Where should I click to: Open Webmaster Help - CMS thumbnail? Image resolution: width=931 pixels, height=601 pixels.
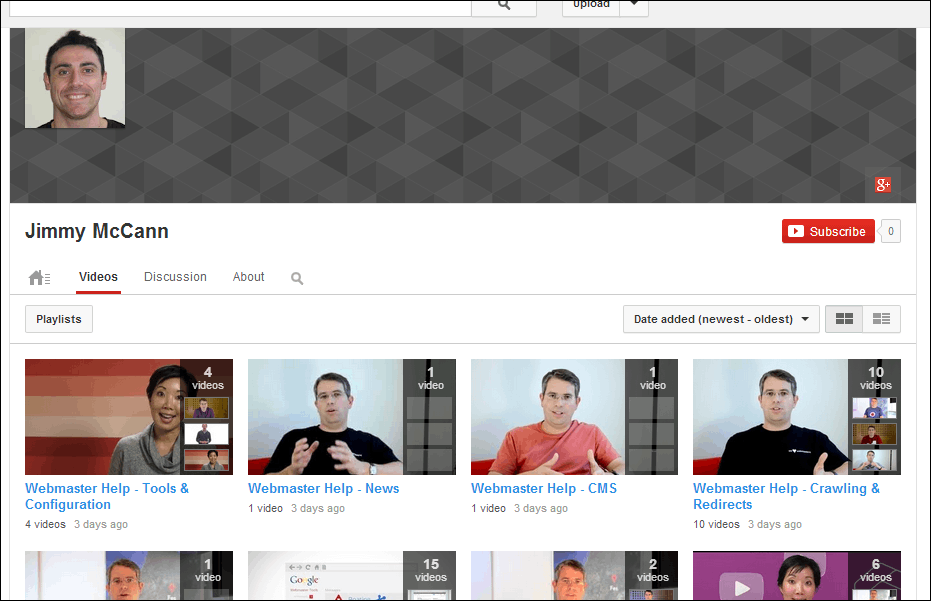click(x=574, y=416)
